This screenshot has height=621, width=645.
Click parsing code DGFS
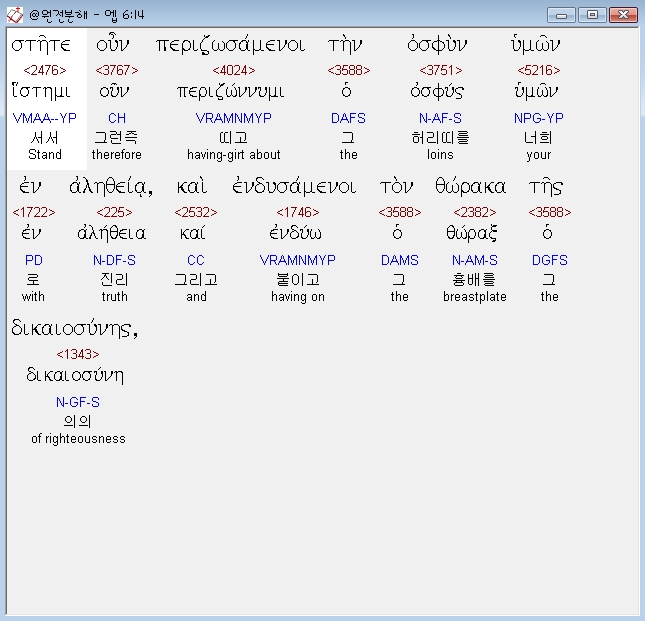550,260
